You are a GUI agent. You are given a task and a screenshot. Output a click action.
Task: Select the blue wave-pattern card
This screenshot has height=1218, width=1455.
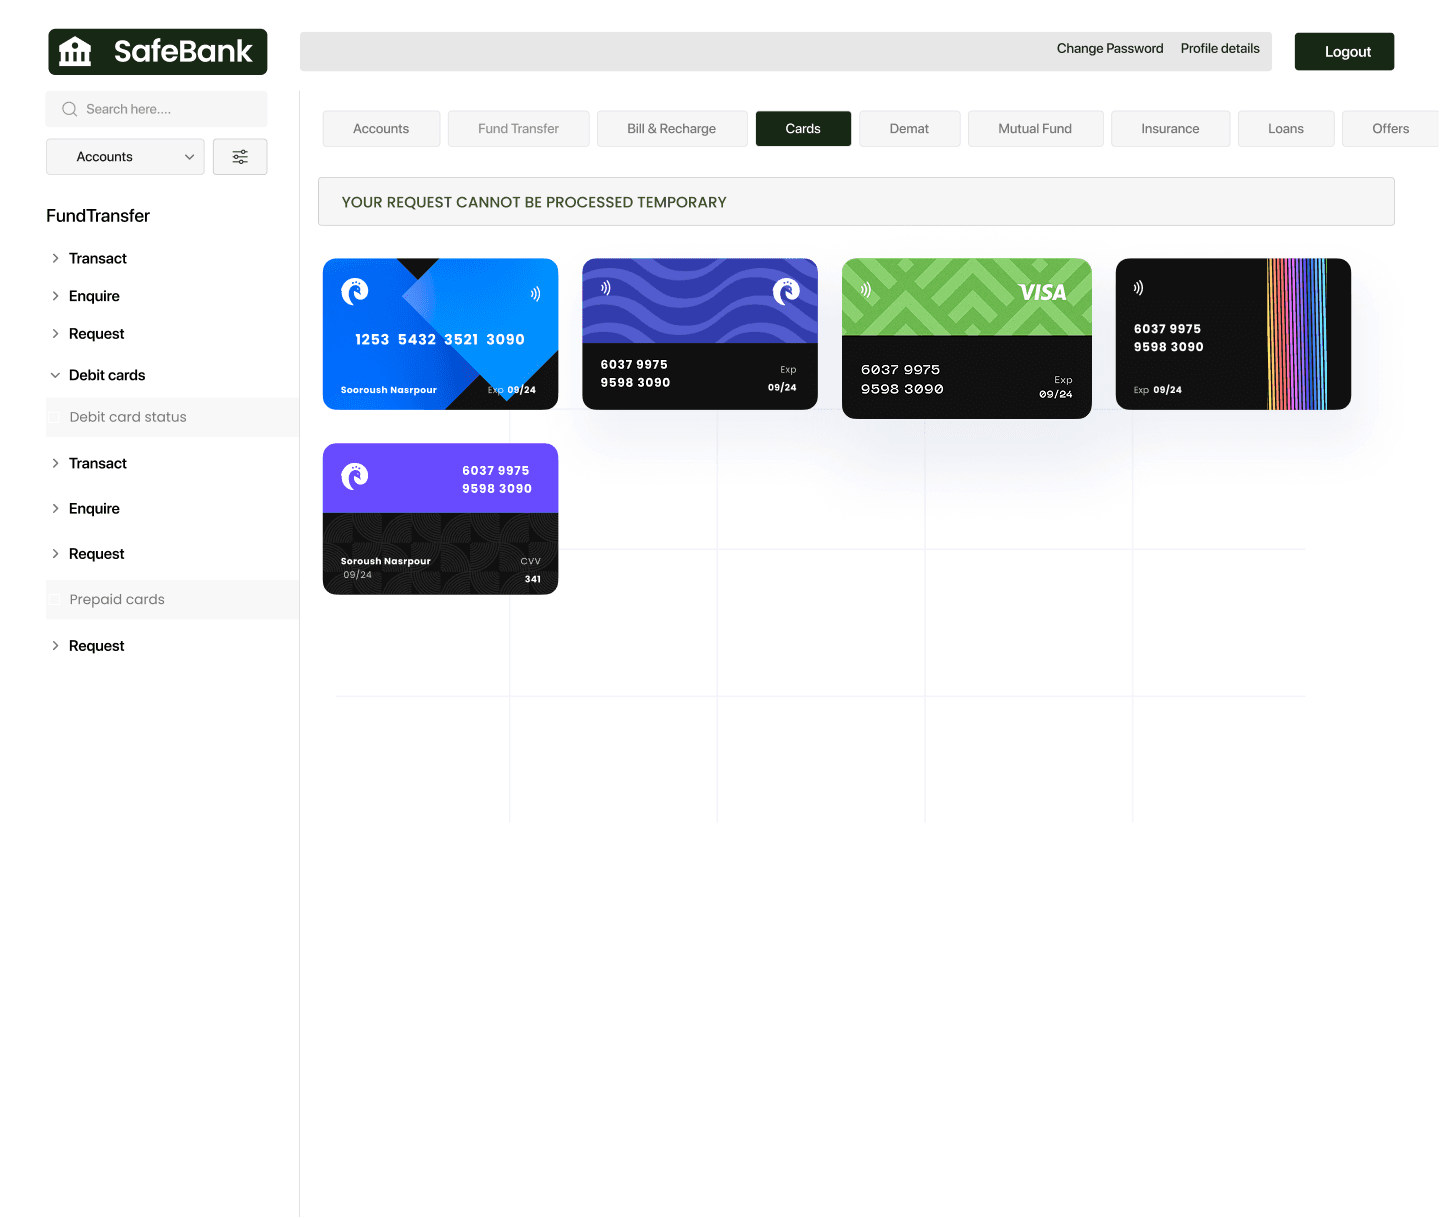700,334
